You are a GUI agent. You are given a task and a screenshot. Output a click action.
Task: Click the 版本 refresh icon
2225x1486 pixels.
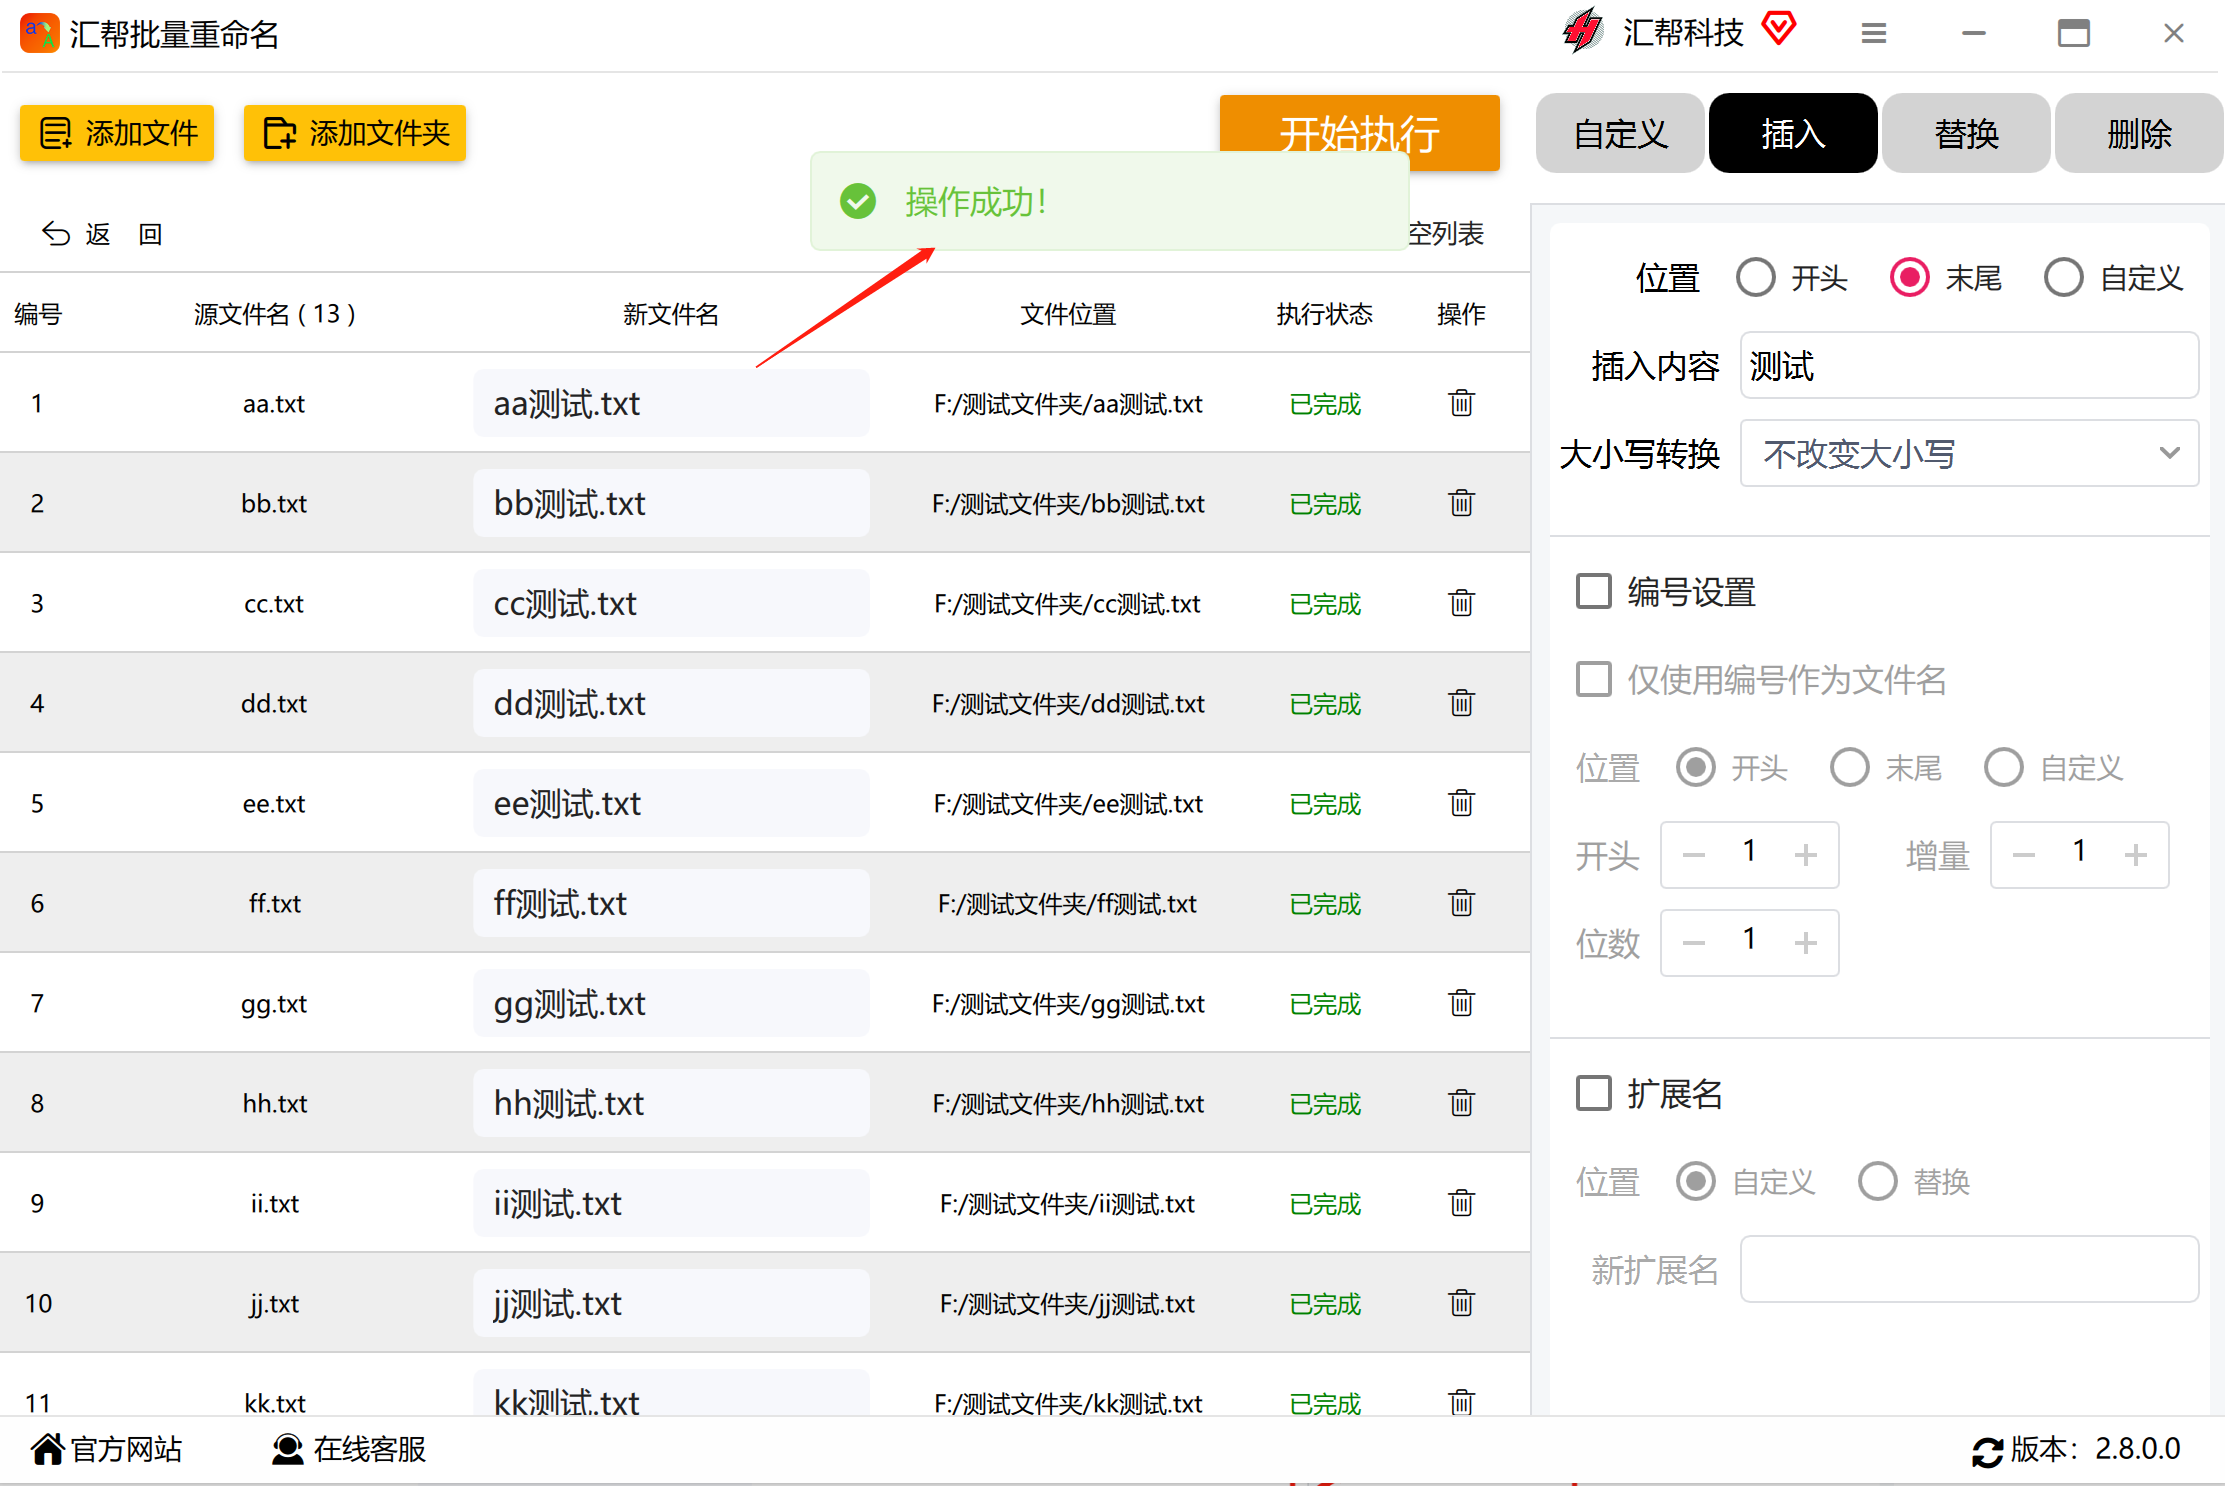1987,1451
